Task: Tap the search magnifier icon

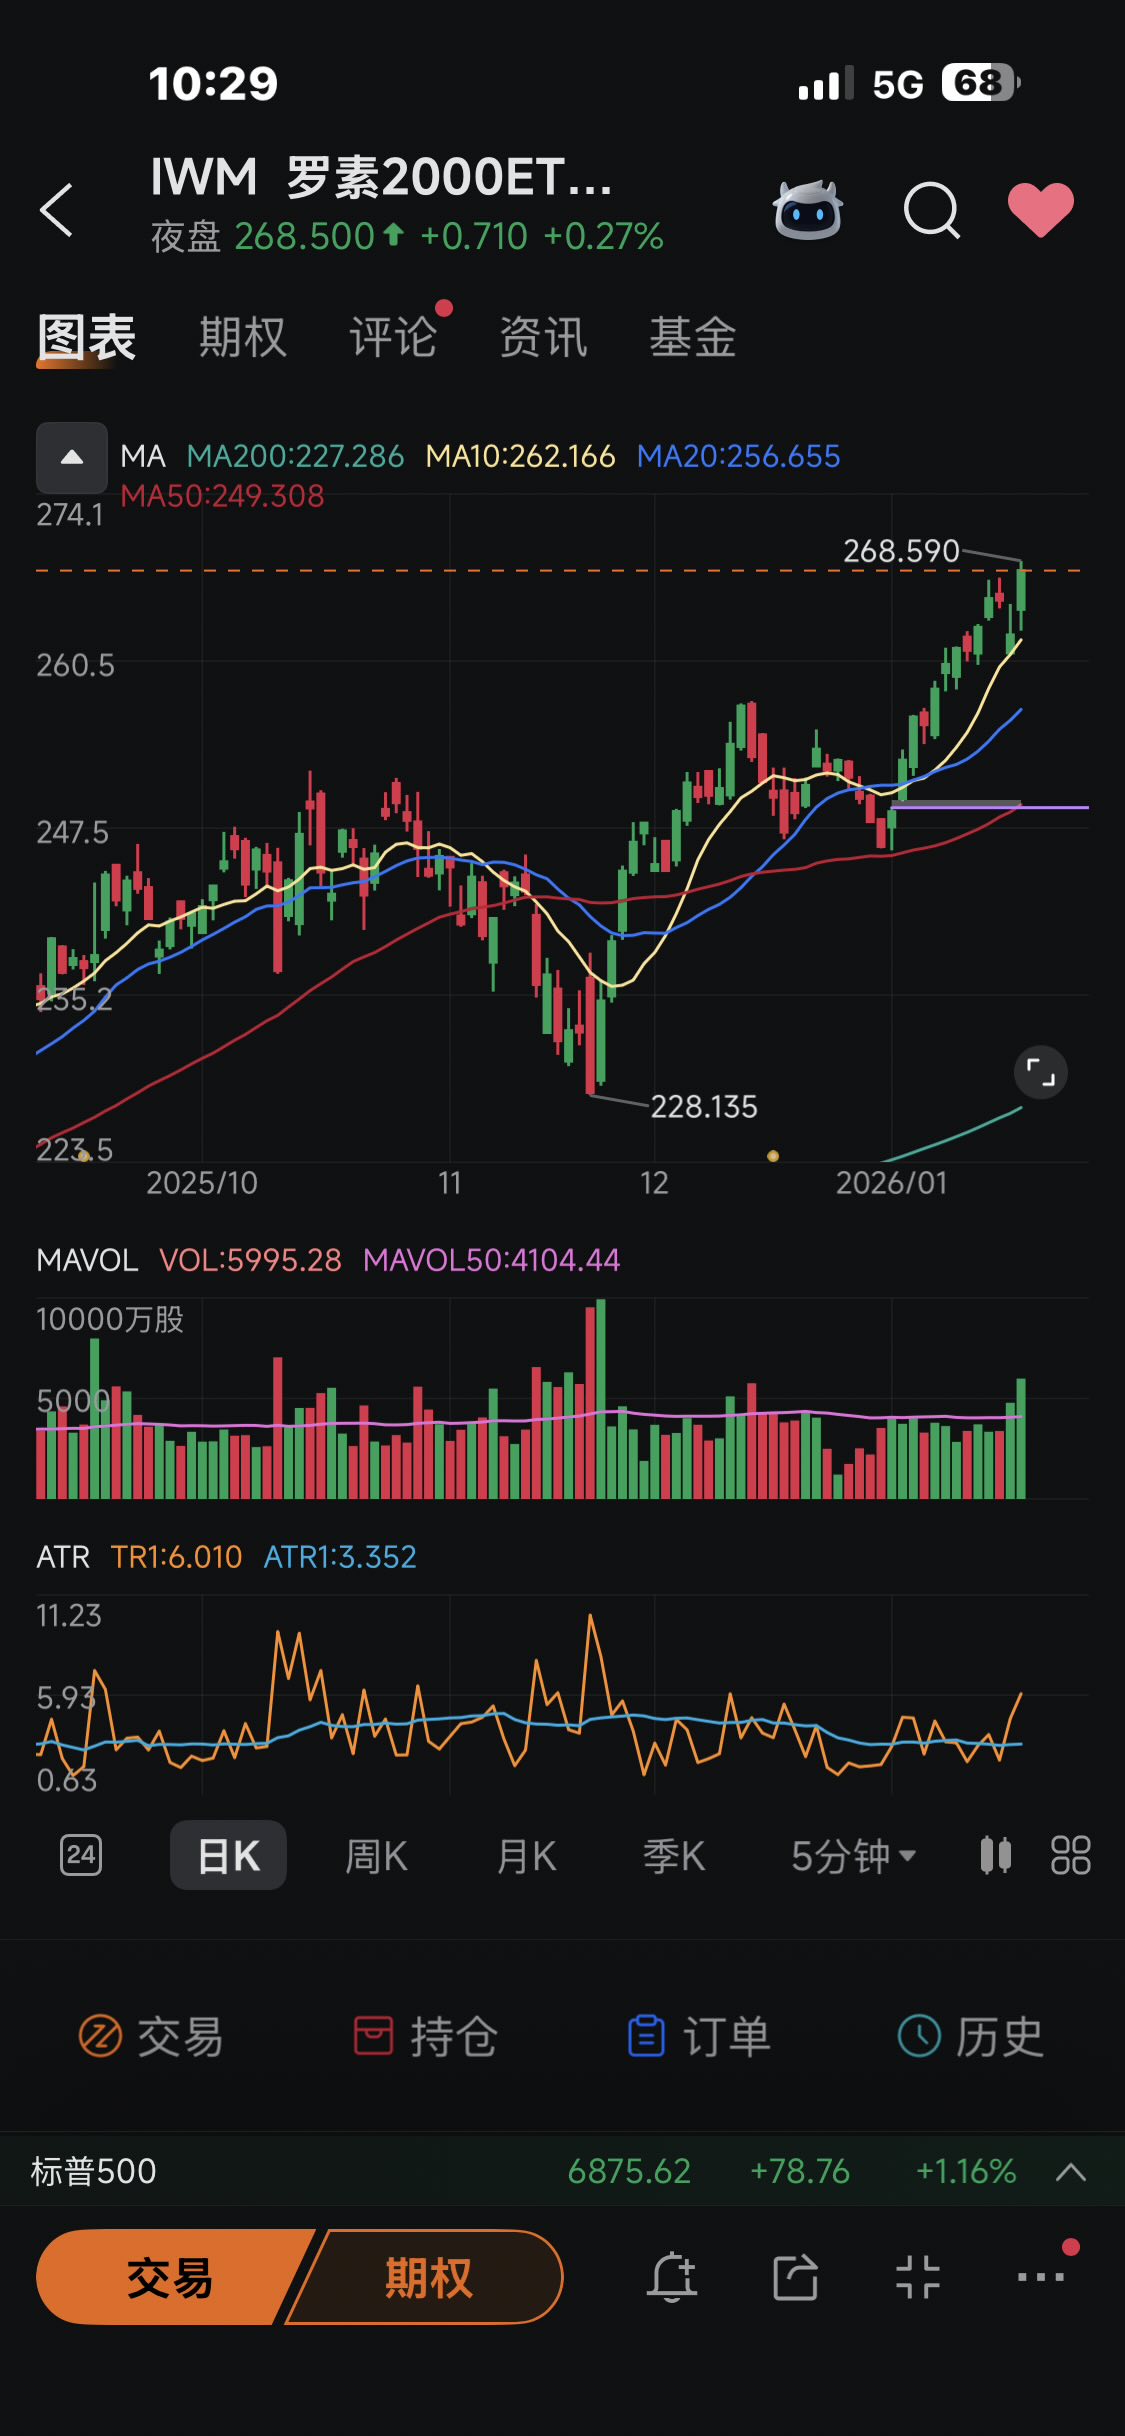Action: 931,210
